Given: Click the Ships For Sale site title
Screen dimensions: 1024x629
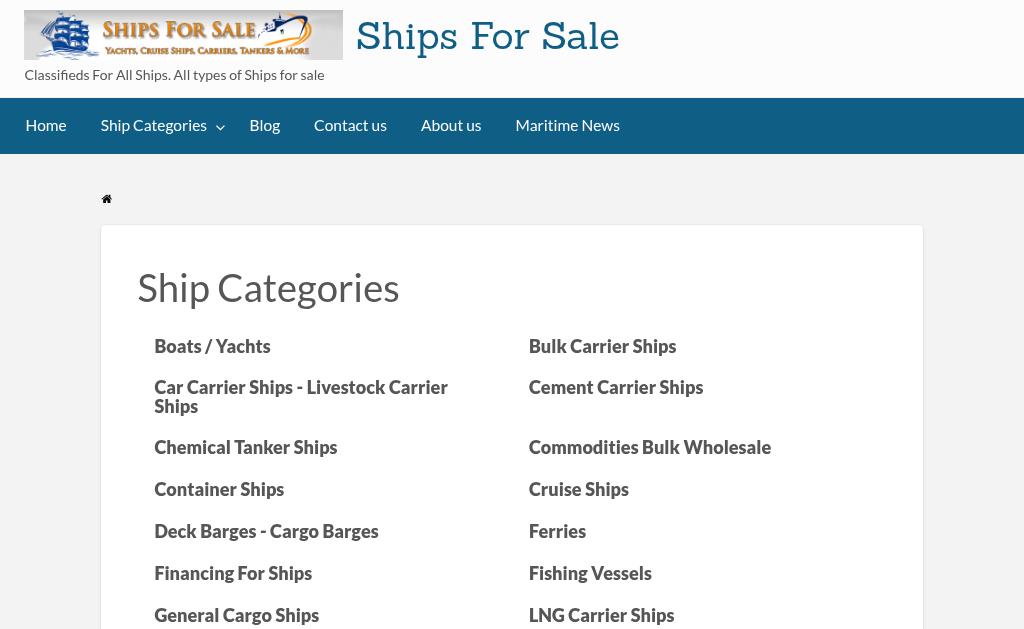Looking at the screenshot, I should (488, 37).
